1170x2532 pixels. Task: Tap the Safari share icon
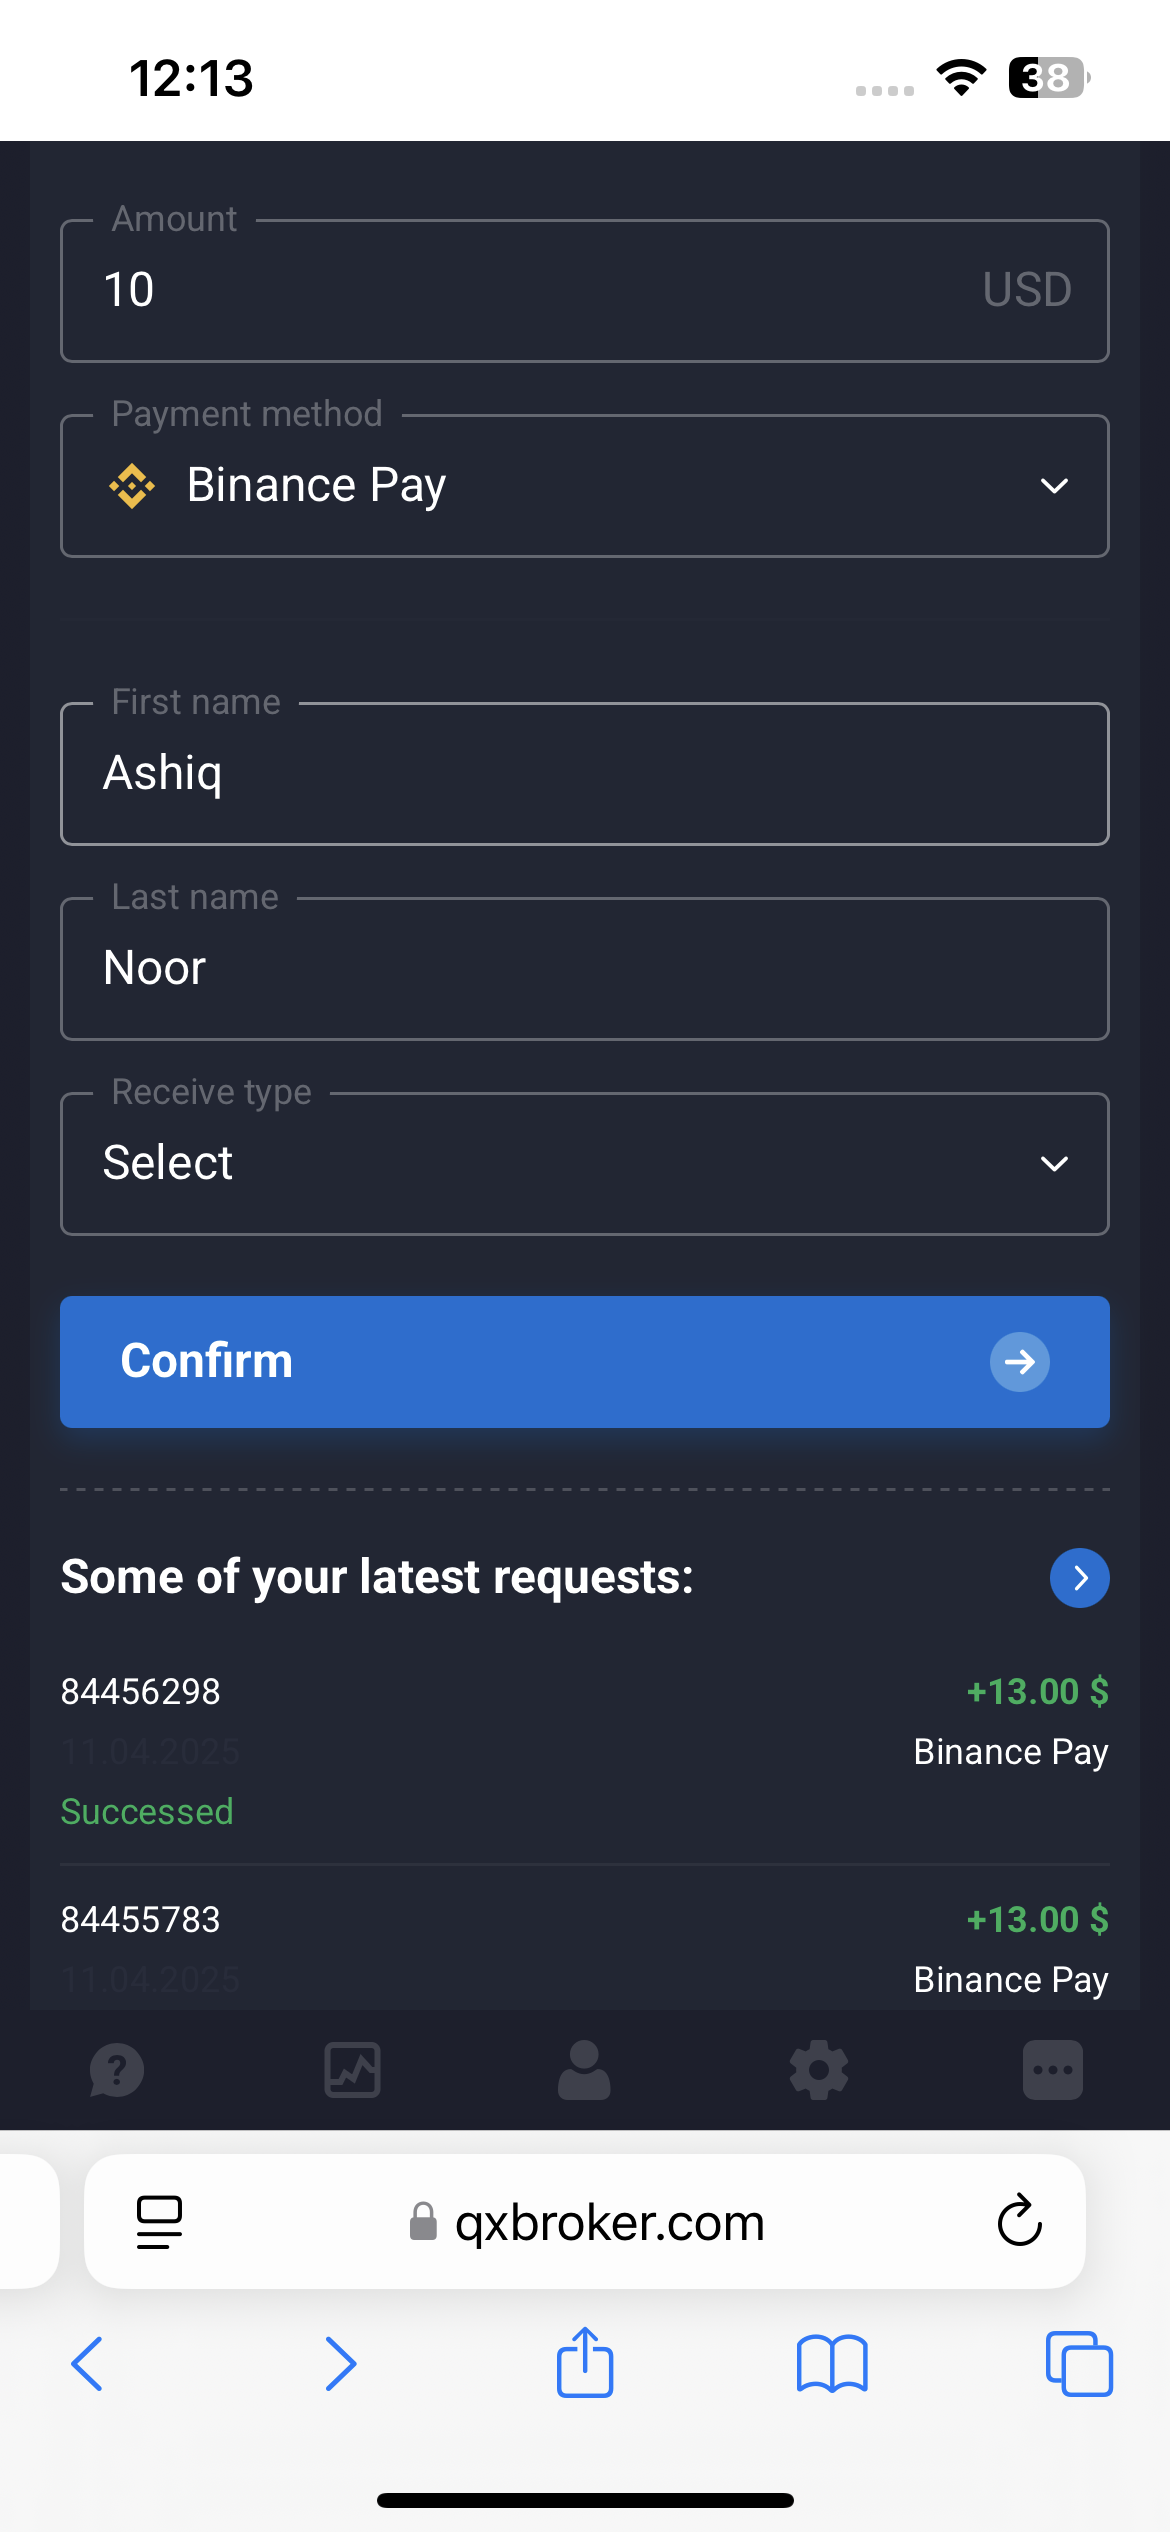[x=585, y=2364]
